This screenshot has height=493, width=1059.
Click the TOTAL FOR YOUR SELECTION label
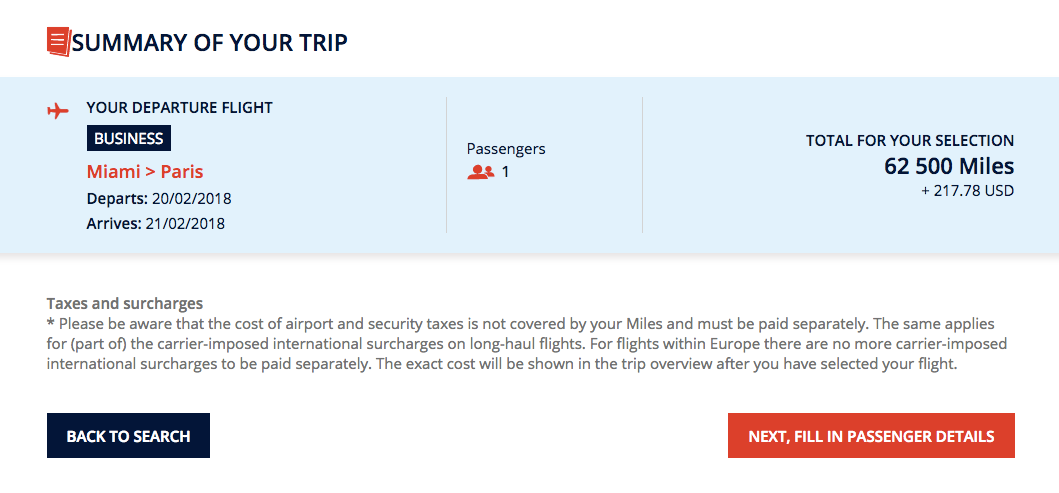pos(910,141)
